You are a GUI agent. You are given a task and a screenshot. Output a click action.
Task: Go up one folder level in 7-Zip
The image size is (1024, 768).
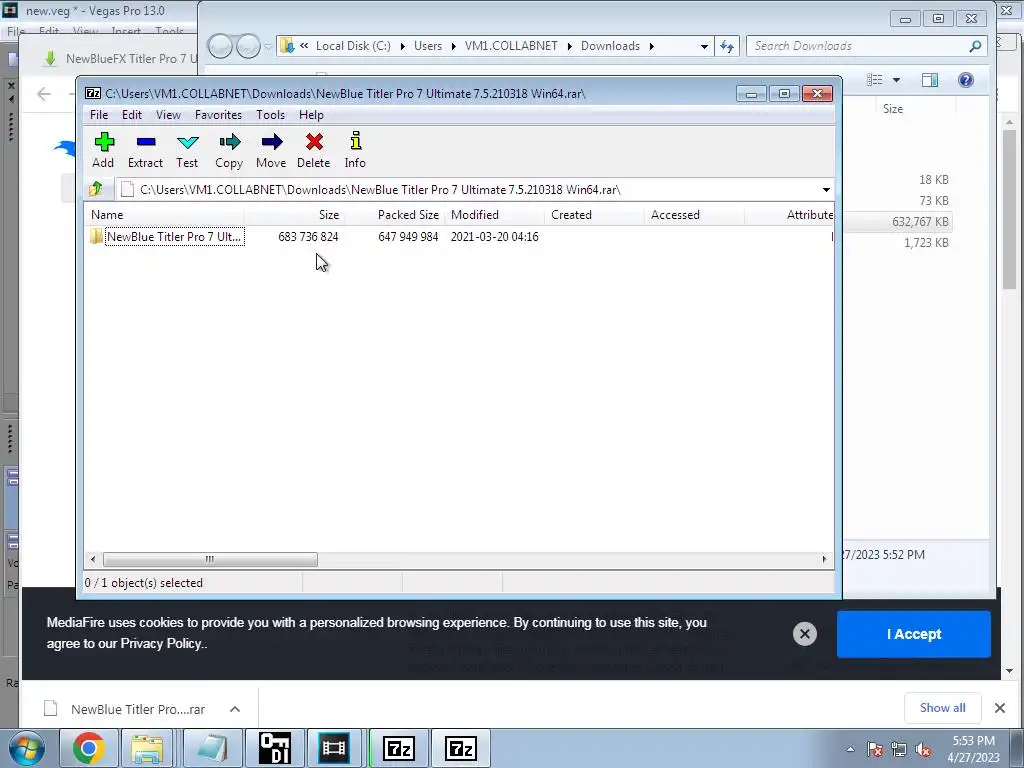click(96, 189)
